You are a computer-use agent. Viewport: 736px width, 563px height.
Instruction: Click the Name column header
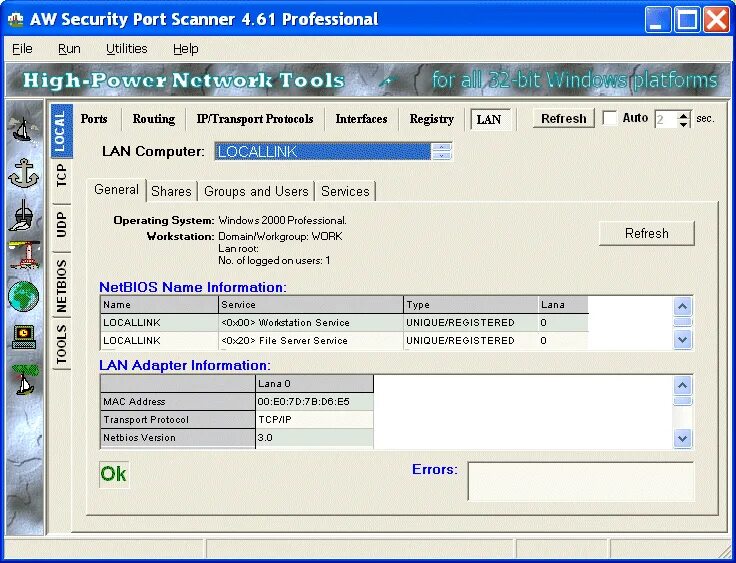159,304
